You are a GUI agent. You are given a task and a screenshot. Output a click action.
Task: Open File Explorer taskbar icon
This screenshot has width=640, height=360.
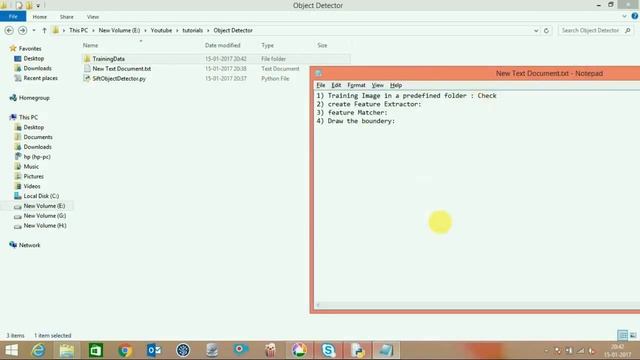coord(67,350)
